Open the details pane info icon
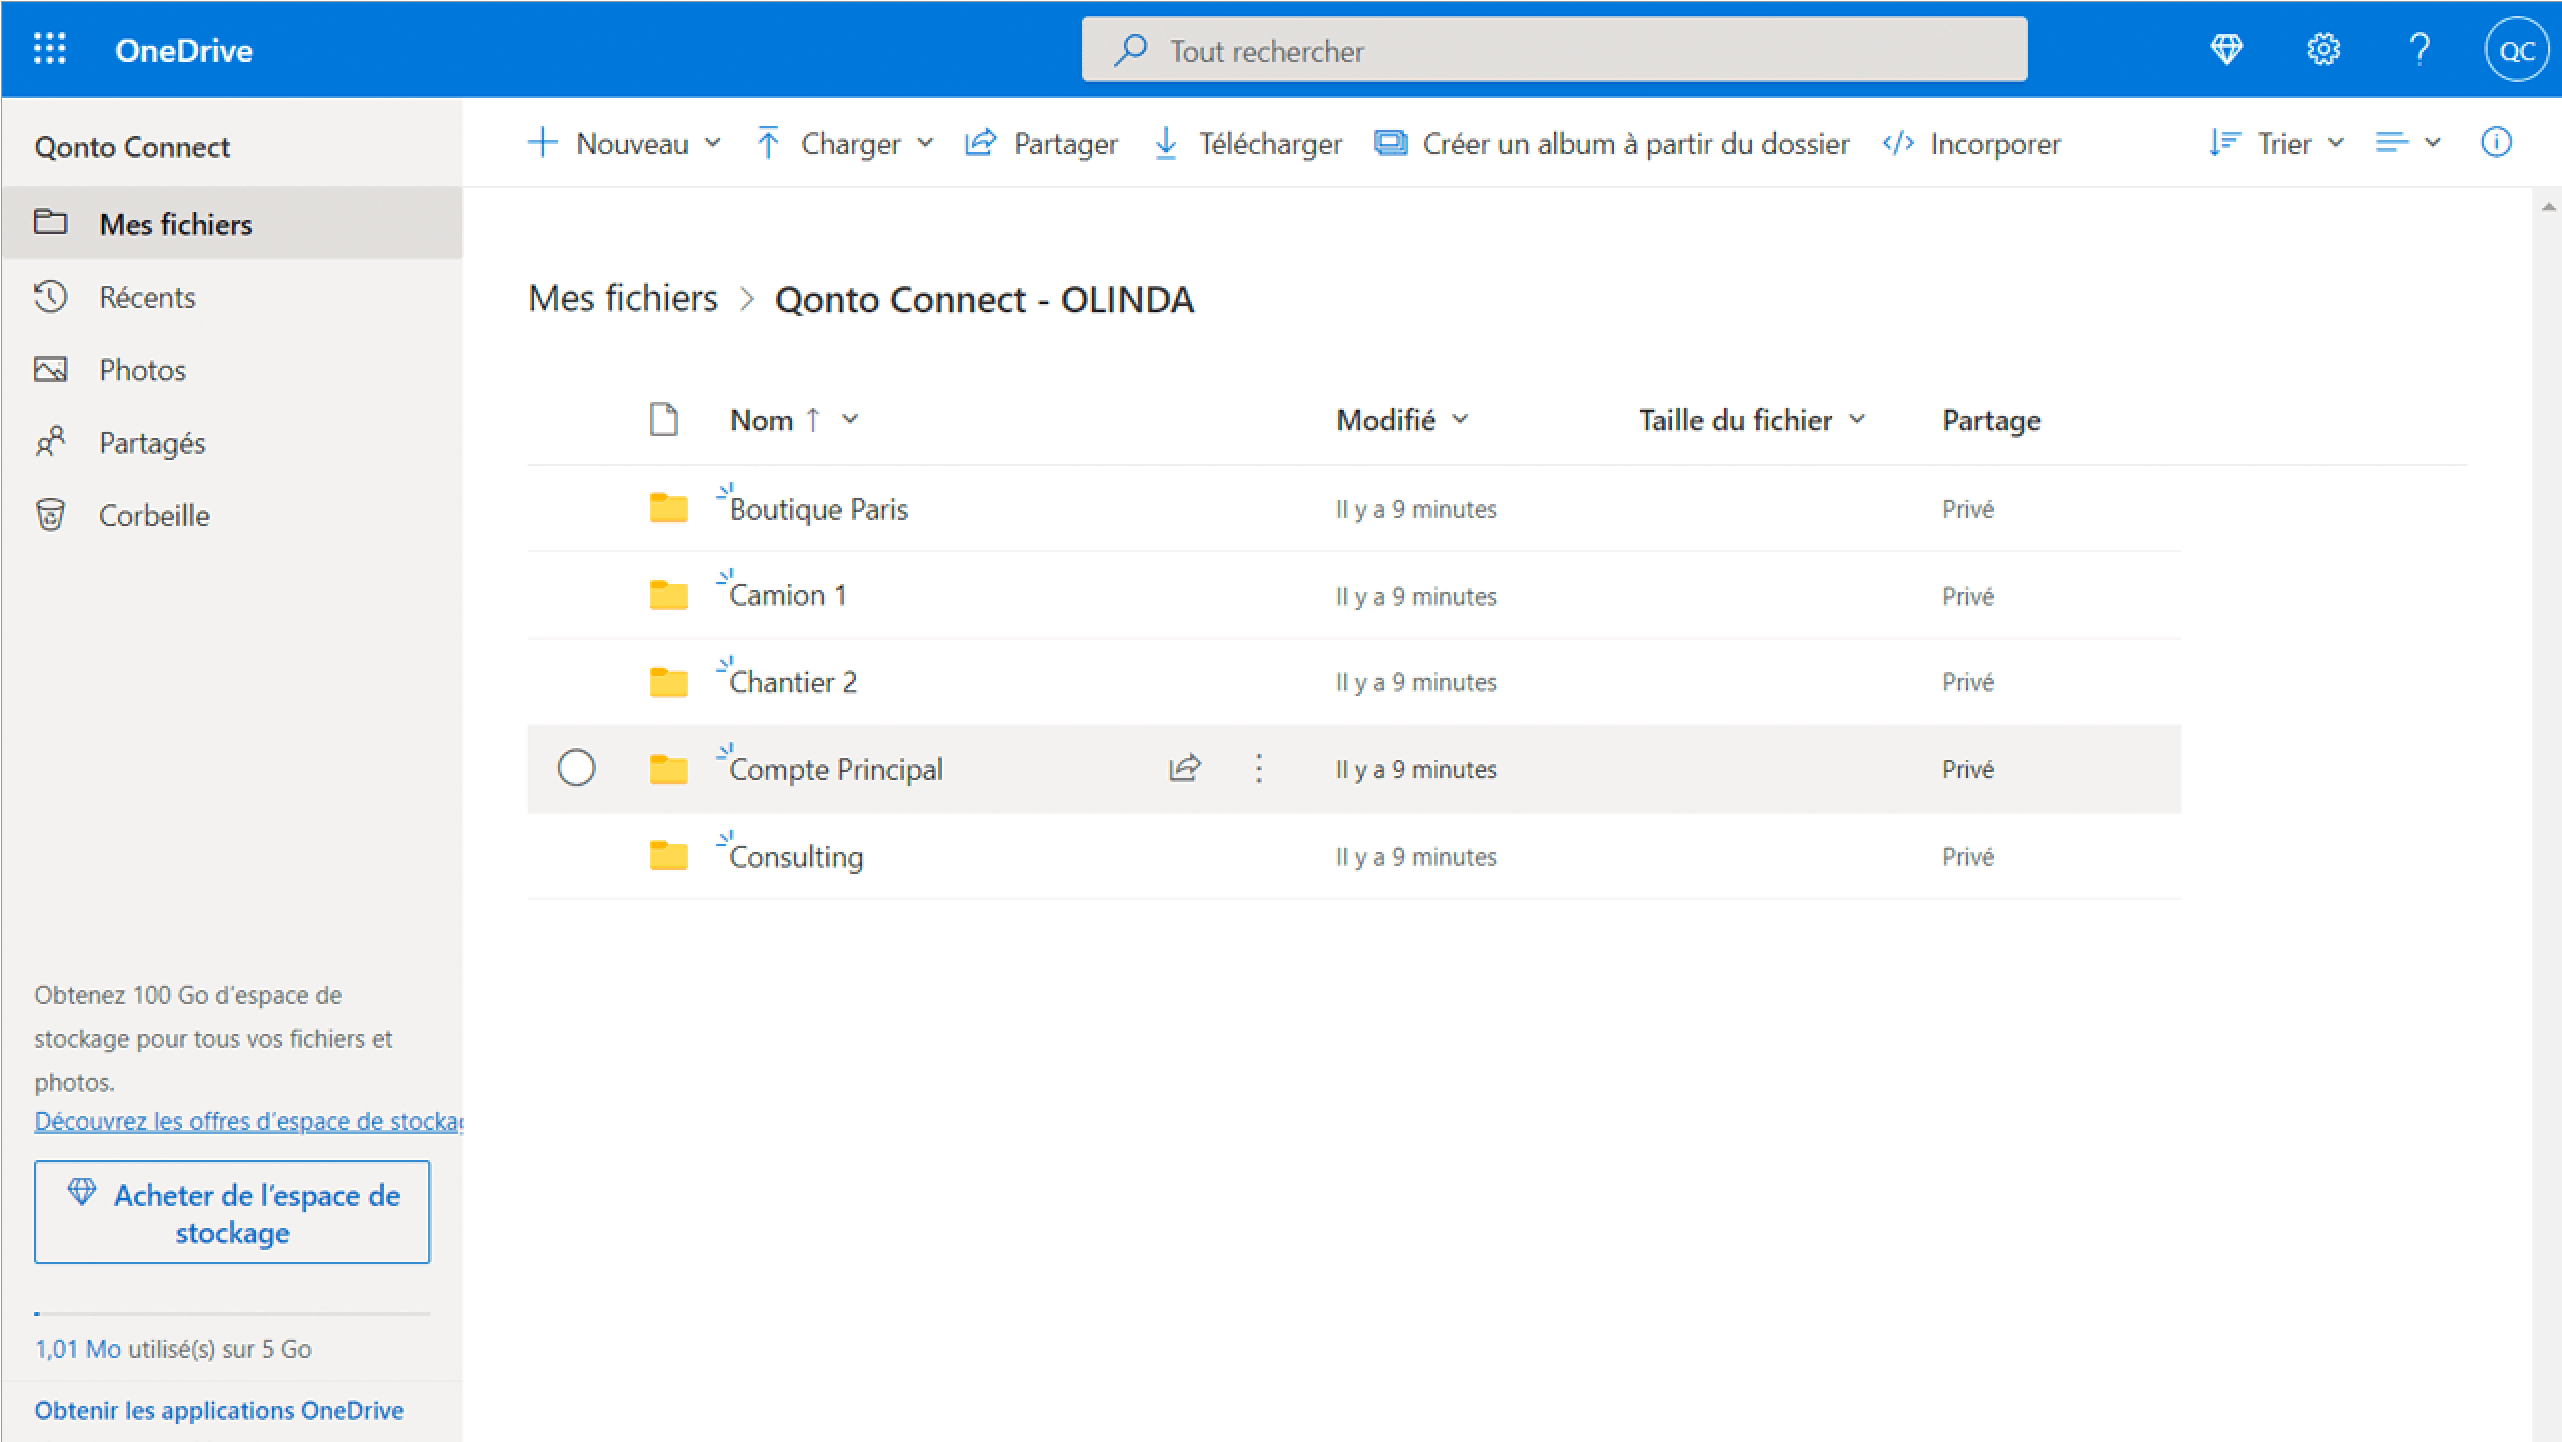 (2495, 143)
